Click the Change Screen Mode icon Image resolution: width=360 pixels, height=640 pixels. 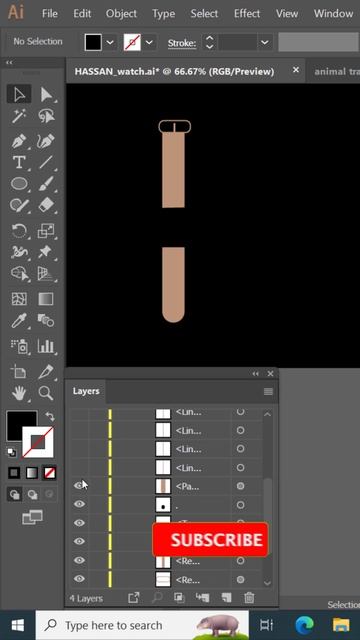coord(32,517)
